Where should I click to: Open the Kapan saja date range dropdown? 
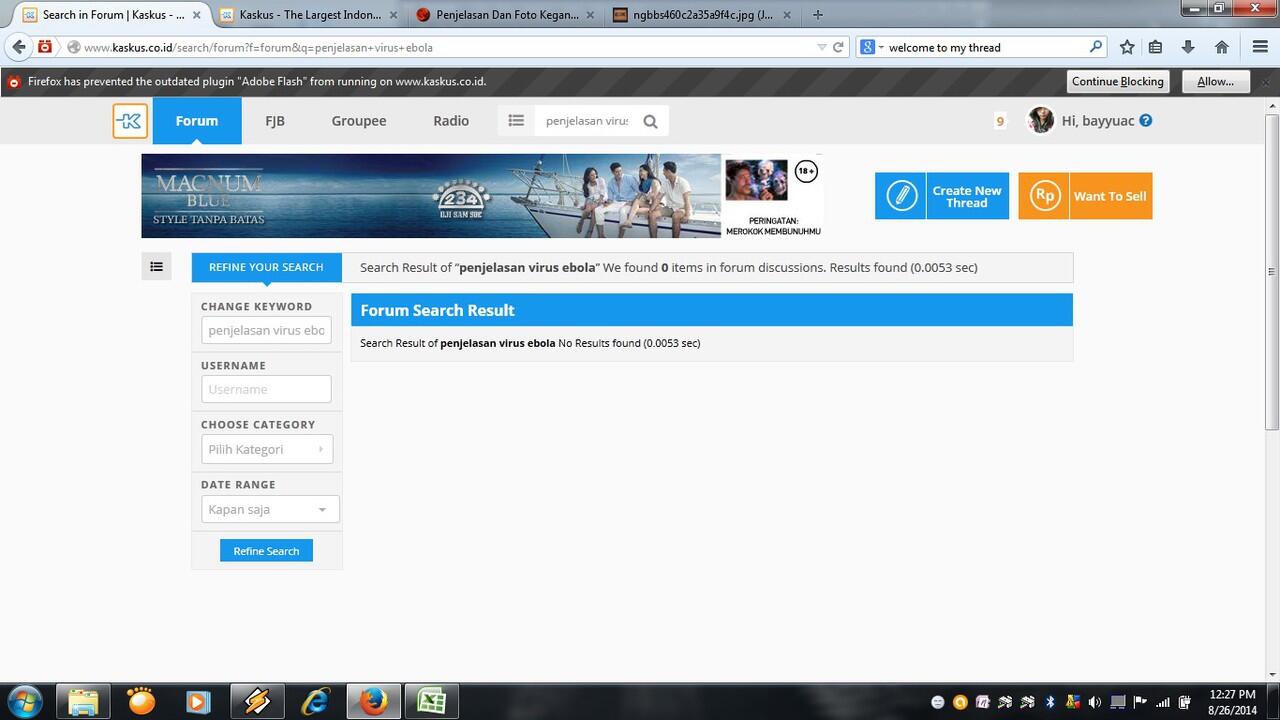tap(270, 509)
